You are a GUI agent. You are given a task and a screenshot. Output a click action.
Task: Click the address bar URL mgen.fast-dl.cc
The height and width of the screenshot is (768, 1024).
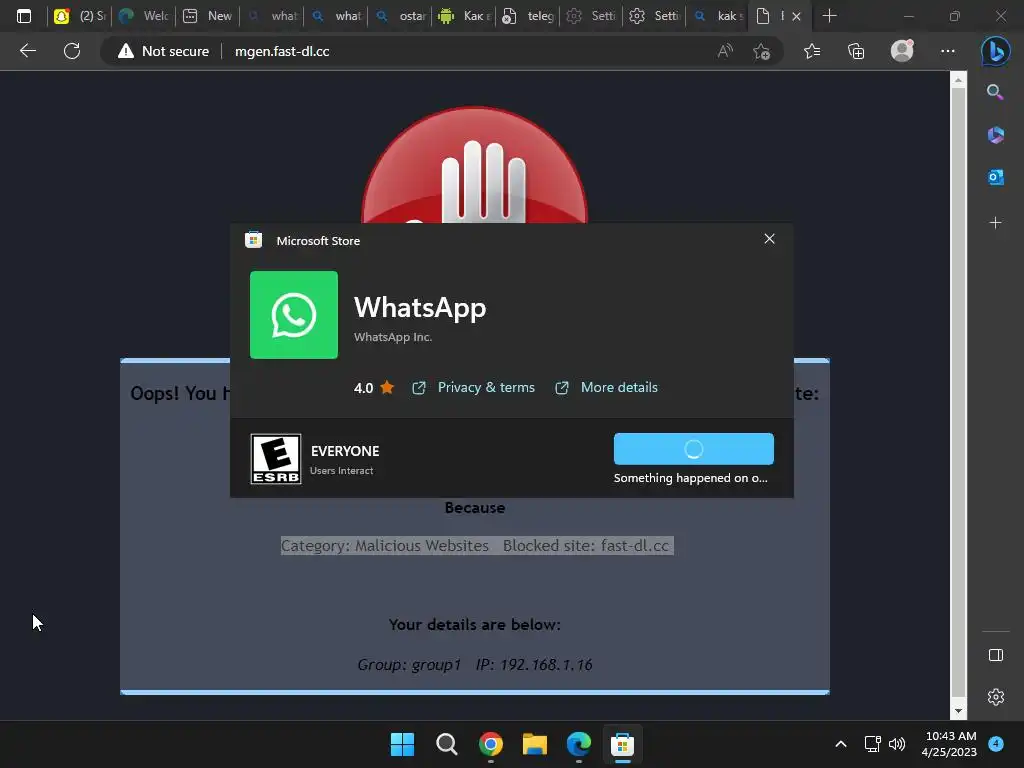[x=282, y=51]
